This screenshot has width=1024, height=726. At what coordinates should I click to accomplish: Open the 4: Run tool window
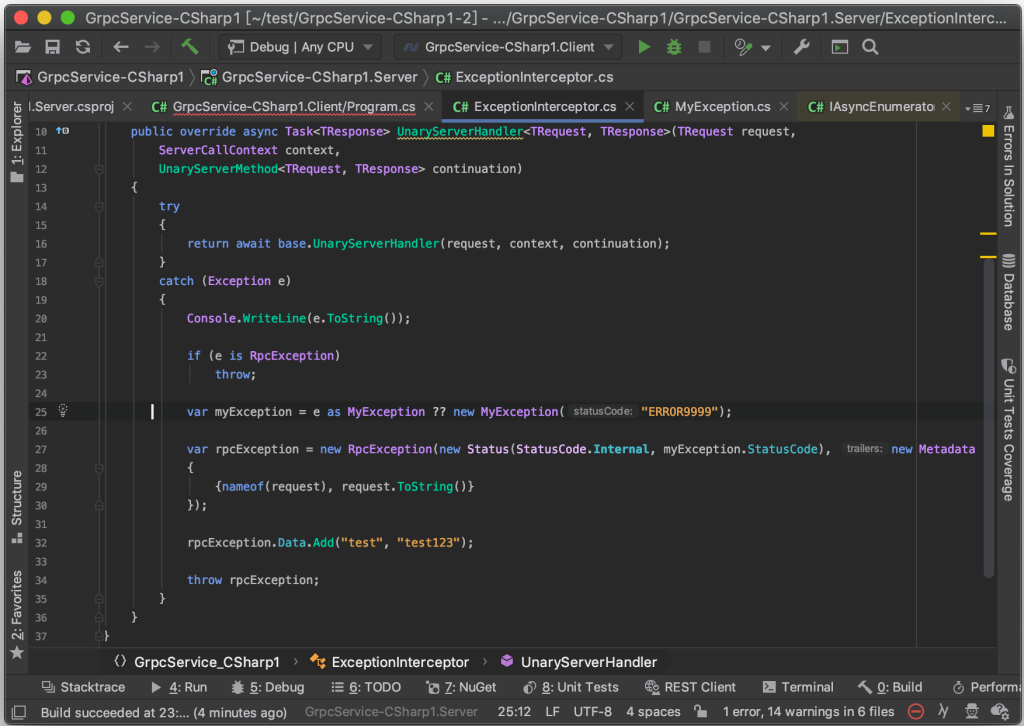tap(179, 687)
